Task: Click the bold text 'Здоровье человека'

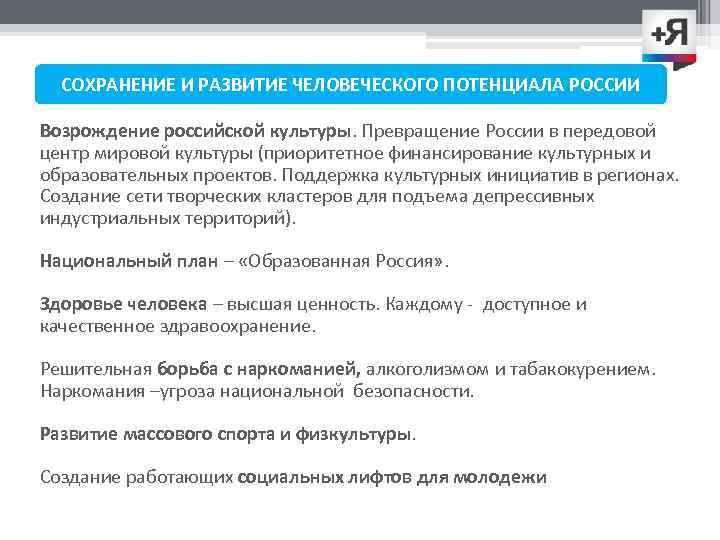Action: point(124,304)
